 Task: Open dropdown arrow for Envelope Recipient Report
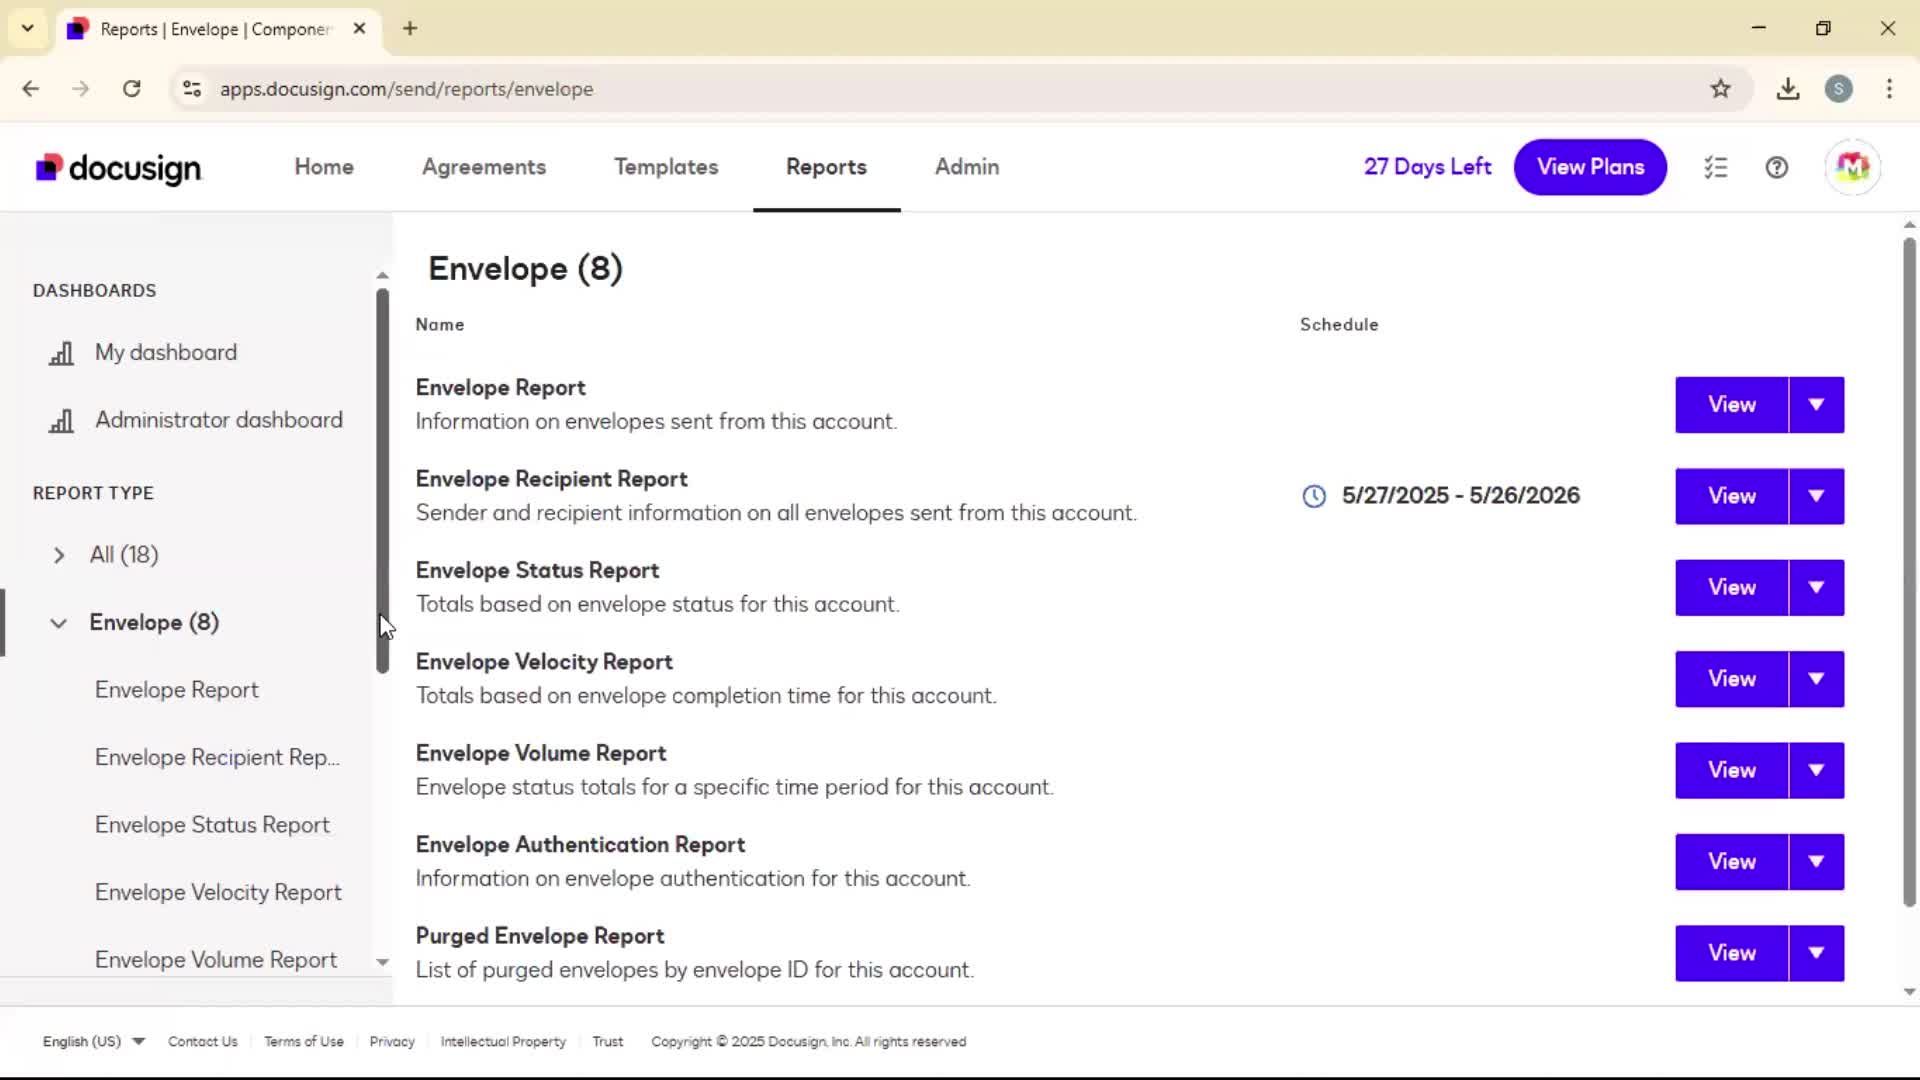(1816, 496)
